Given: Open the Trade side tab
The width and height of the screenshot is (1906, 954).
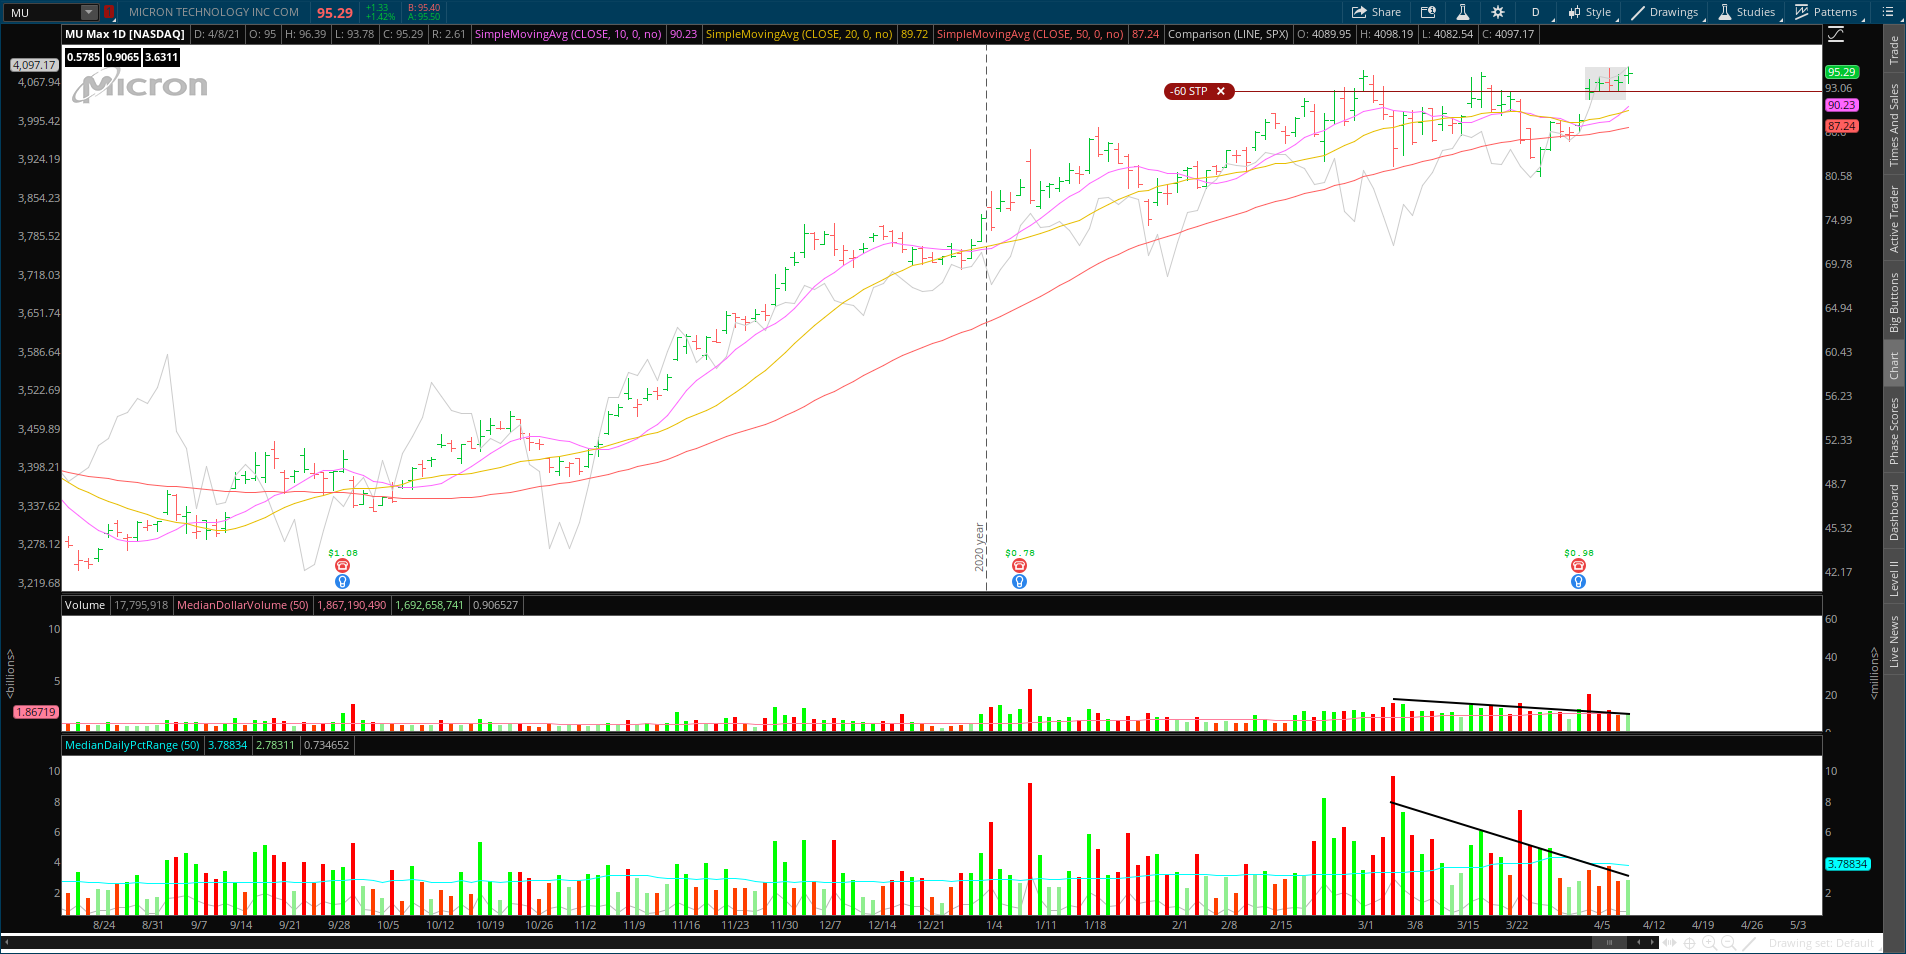Looking at the screenshot, I should pos(1894,51).
